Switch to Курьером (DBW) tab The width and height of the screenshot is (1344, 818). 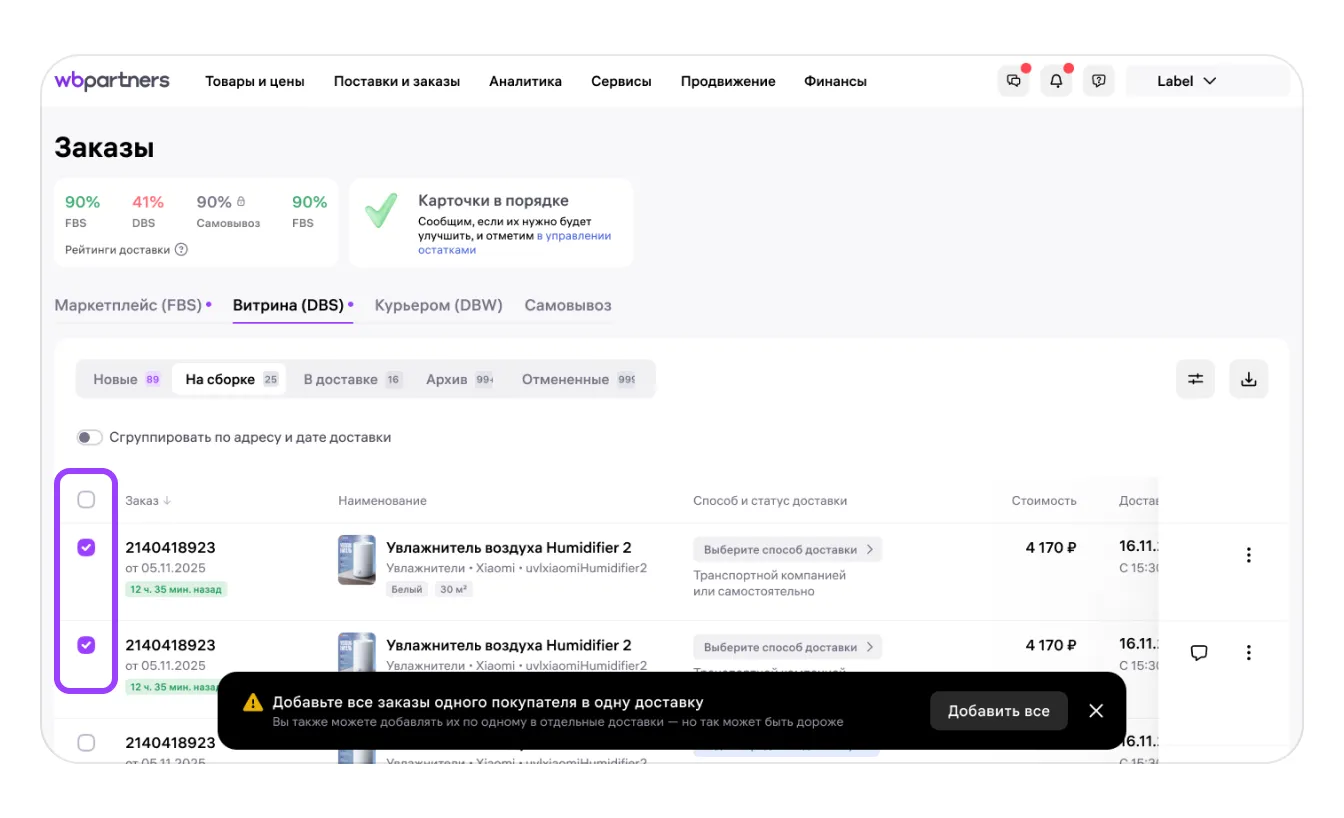coord(439,305)
